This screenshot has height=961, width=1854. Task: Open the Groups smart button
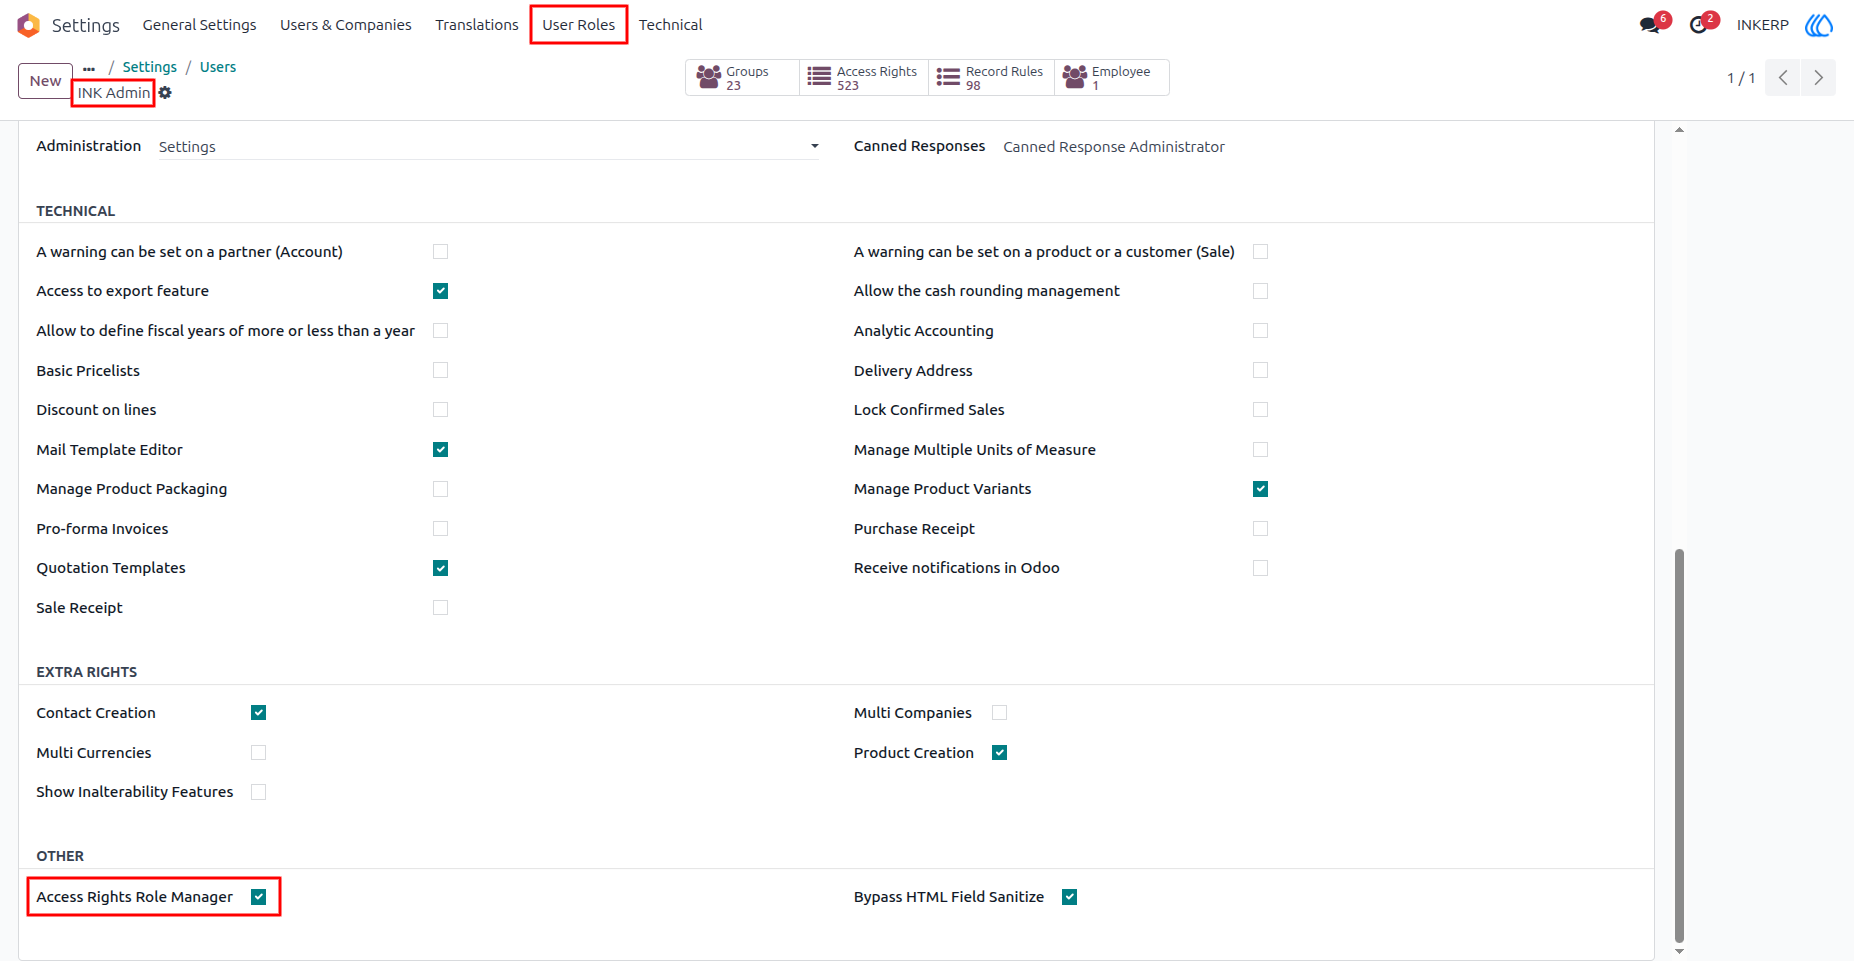click(x=742, y=78)
